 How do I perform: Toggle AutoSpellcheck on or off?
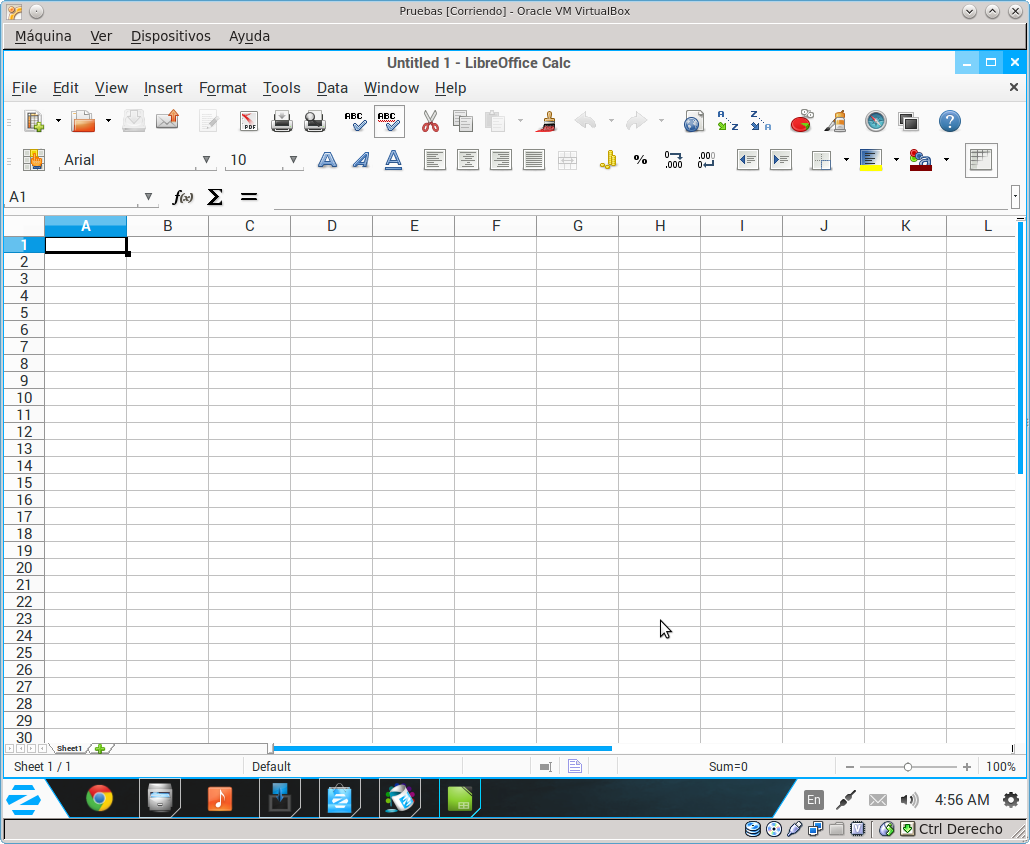pos(389,122)
